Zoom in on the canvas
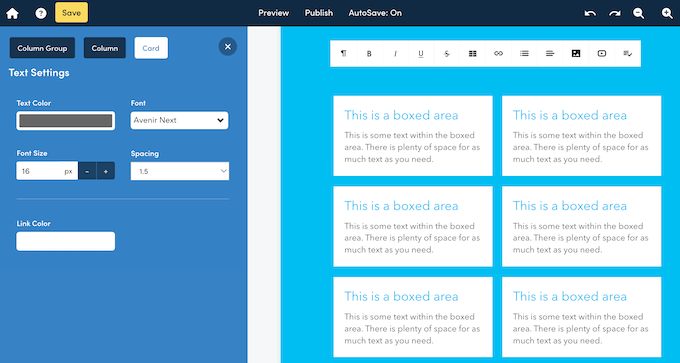This screenshot has height=363, width=680. [667, 13]
